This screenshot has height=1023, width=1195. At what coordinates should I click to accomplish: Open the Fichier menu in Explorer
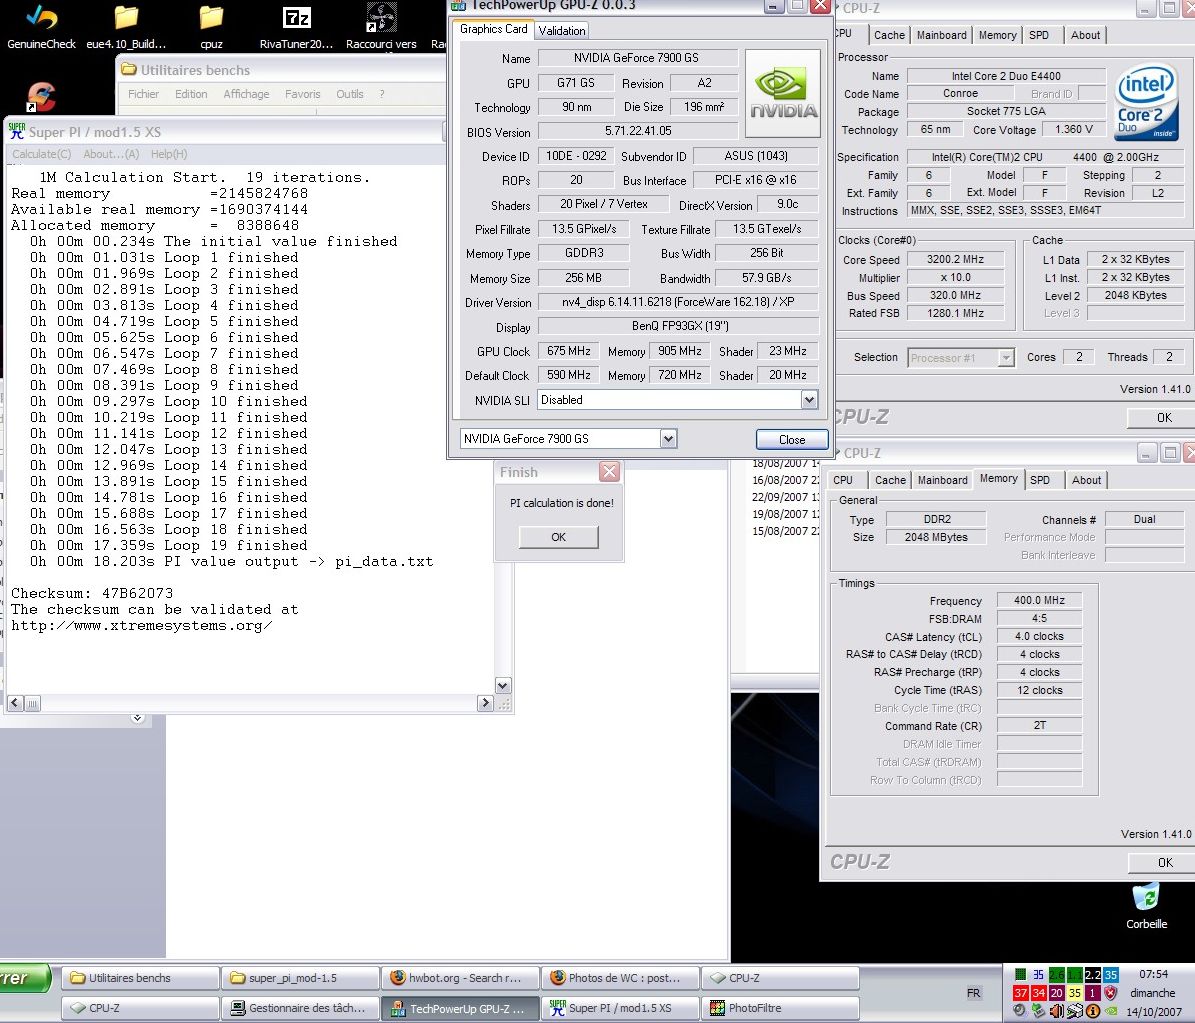143,94
